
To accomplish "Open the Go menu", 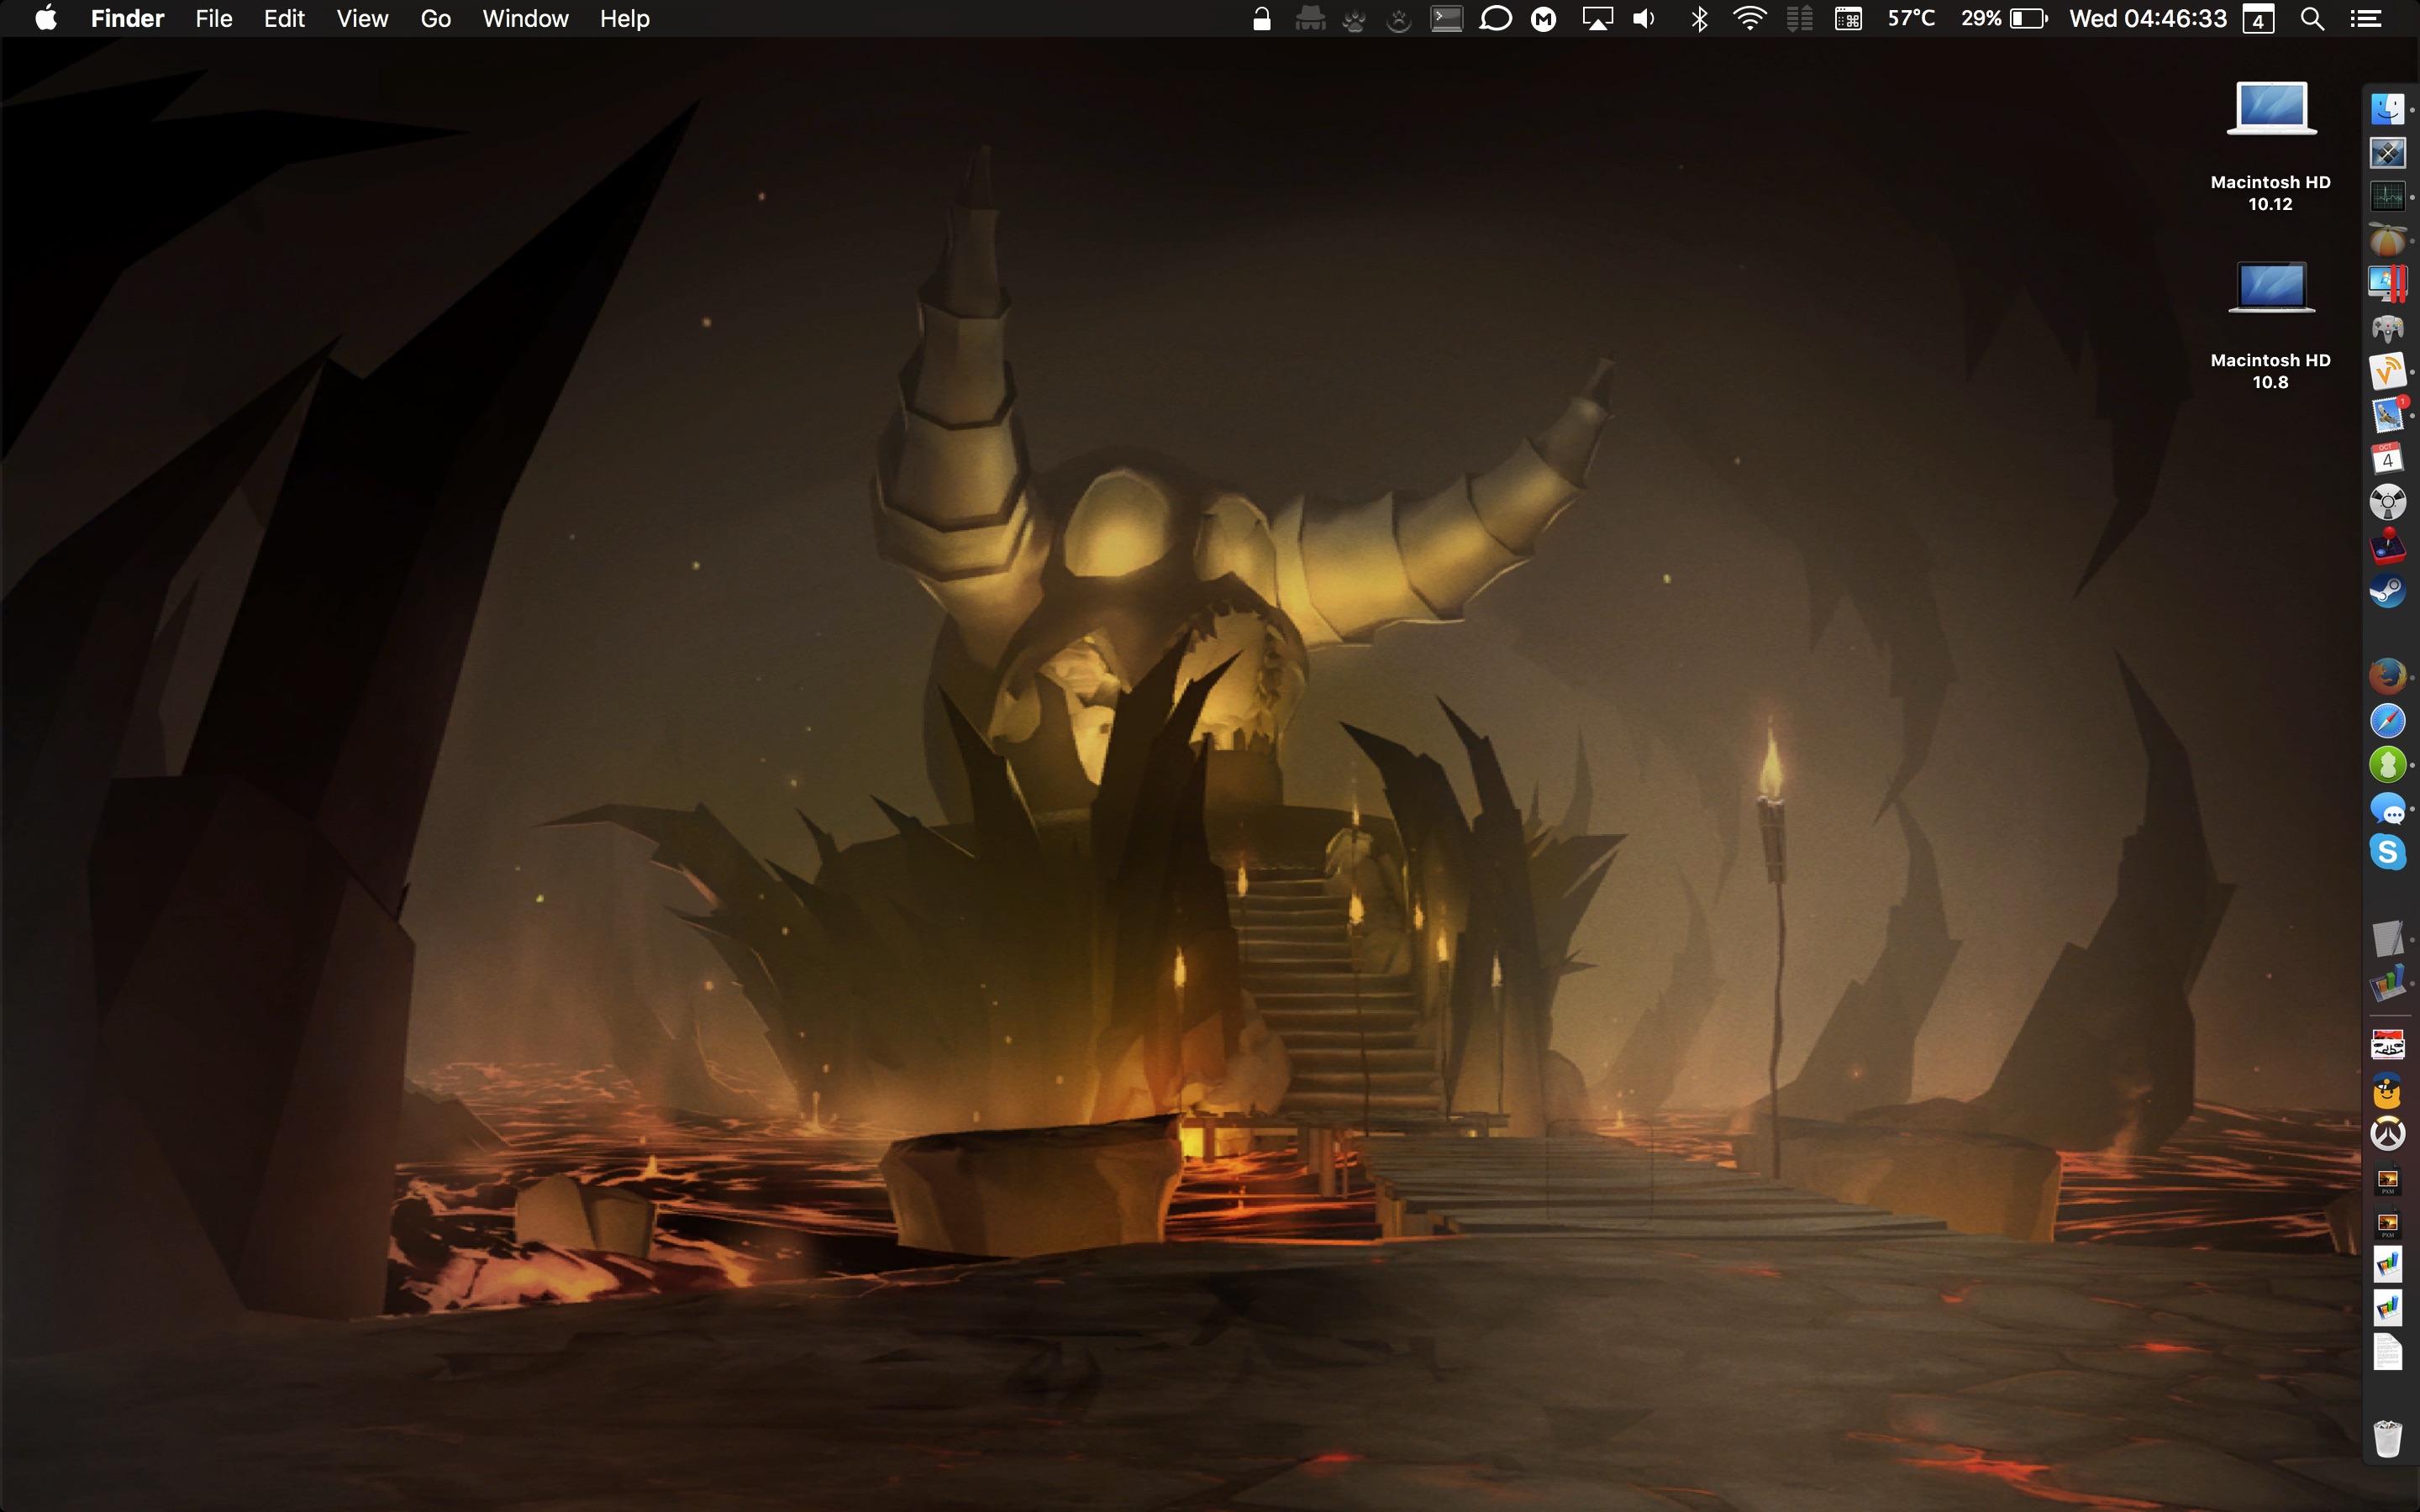I will (x=435, y=19).
